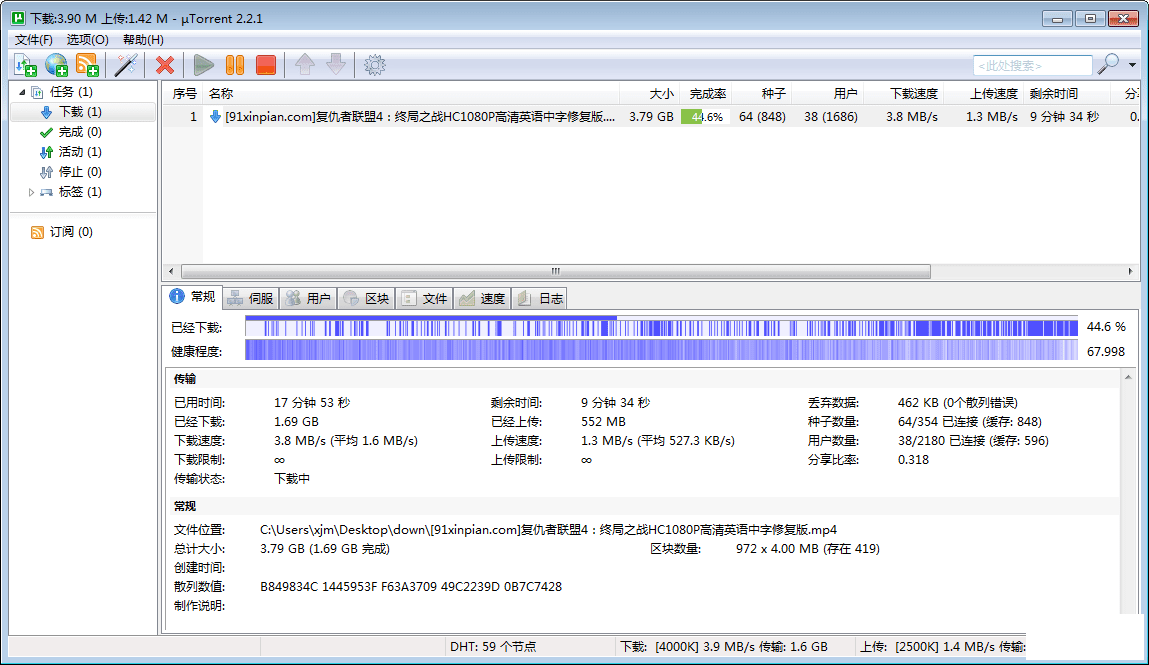The width and height of the screenshot is (1149, 665).
Task: Click the 44.6% progress bar in torrent row
Action: click(705, 116)
